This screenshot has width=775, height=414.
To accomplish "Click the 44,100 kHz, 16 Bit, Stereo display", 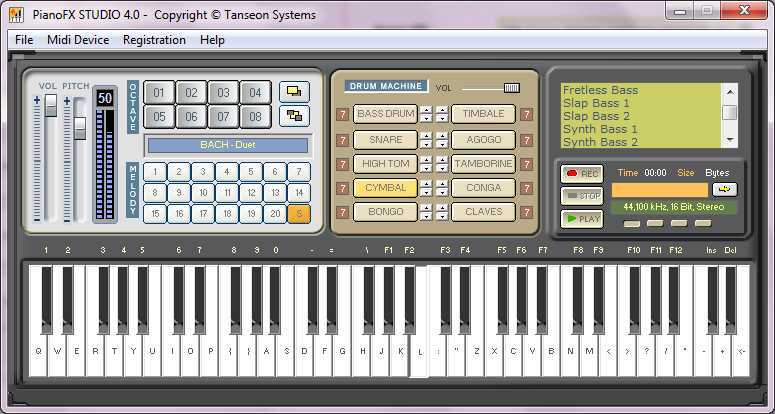I will tap(674, 207).
